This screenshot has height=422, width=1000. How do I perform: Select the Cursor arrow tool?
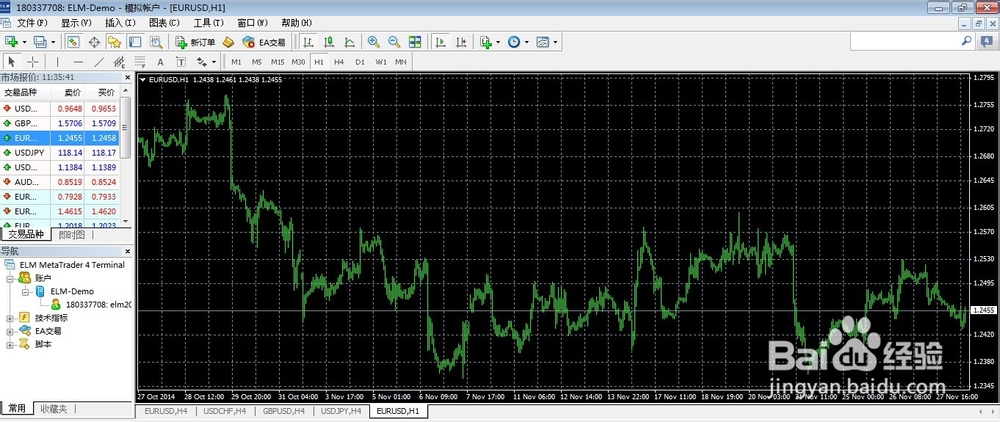click(11, 62)
